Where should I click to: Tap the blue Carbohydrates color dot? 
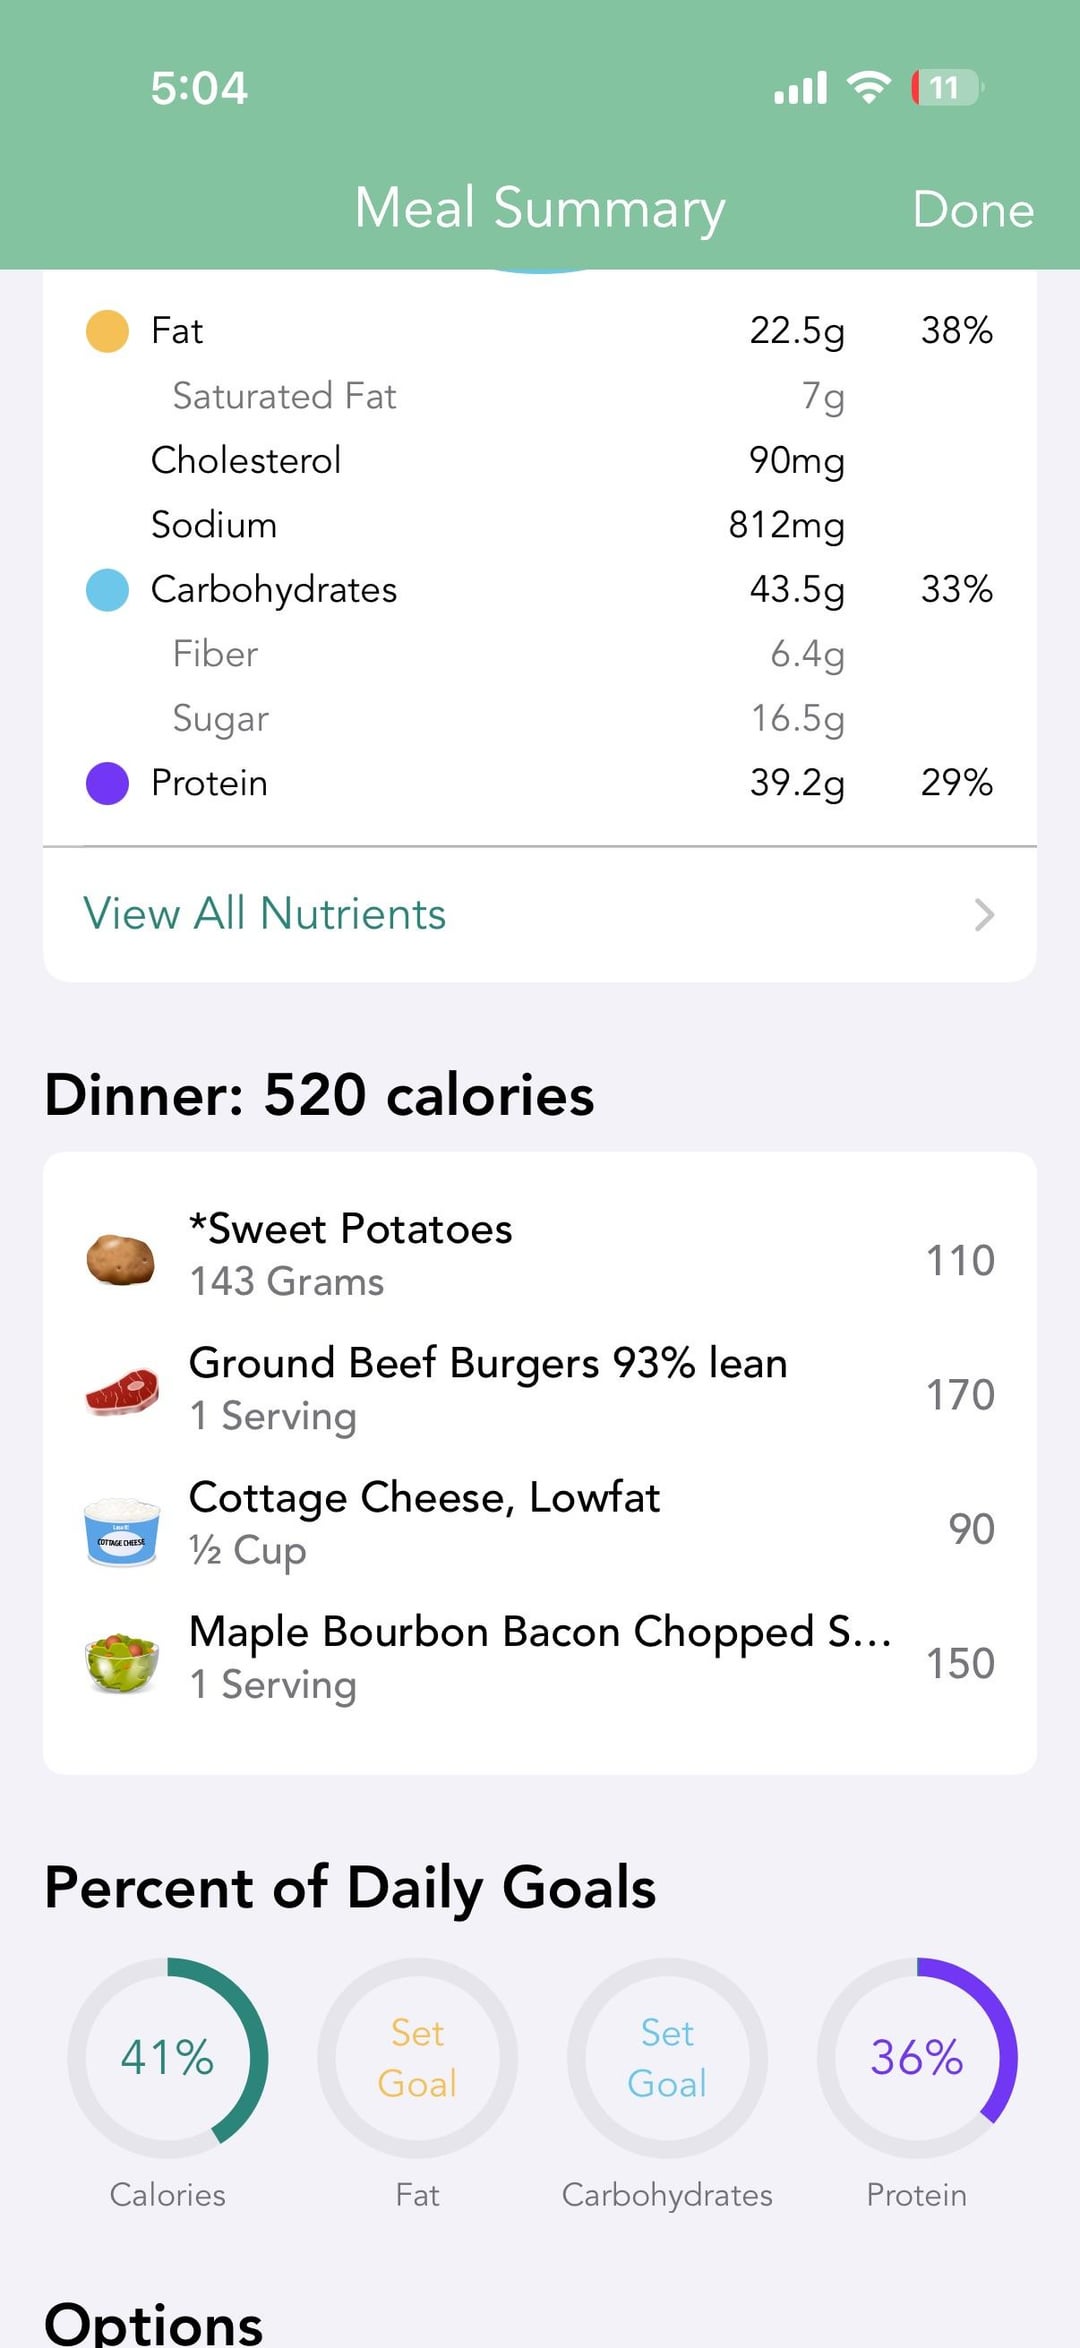tap(107, 590)
